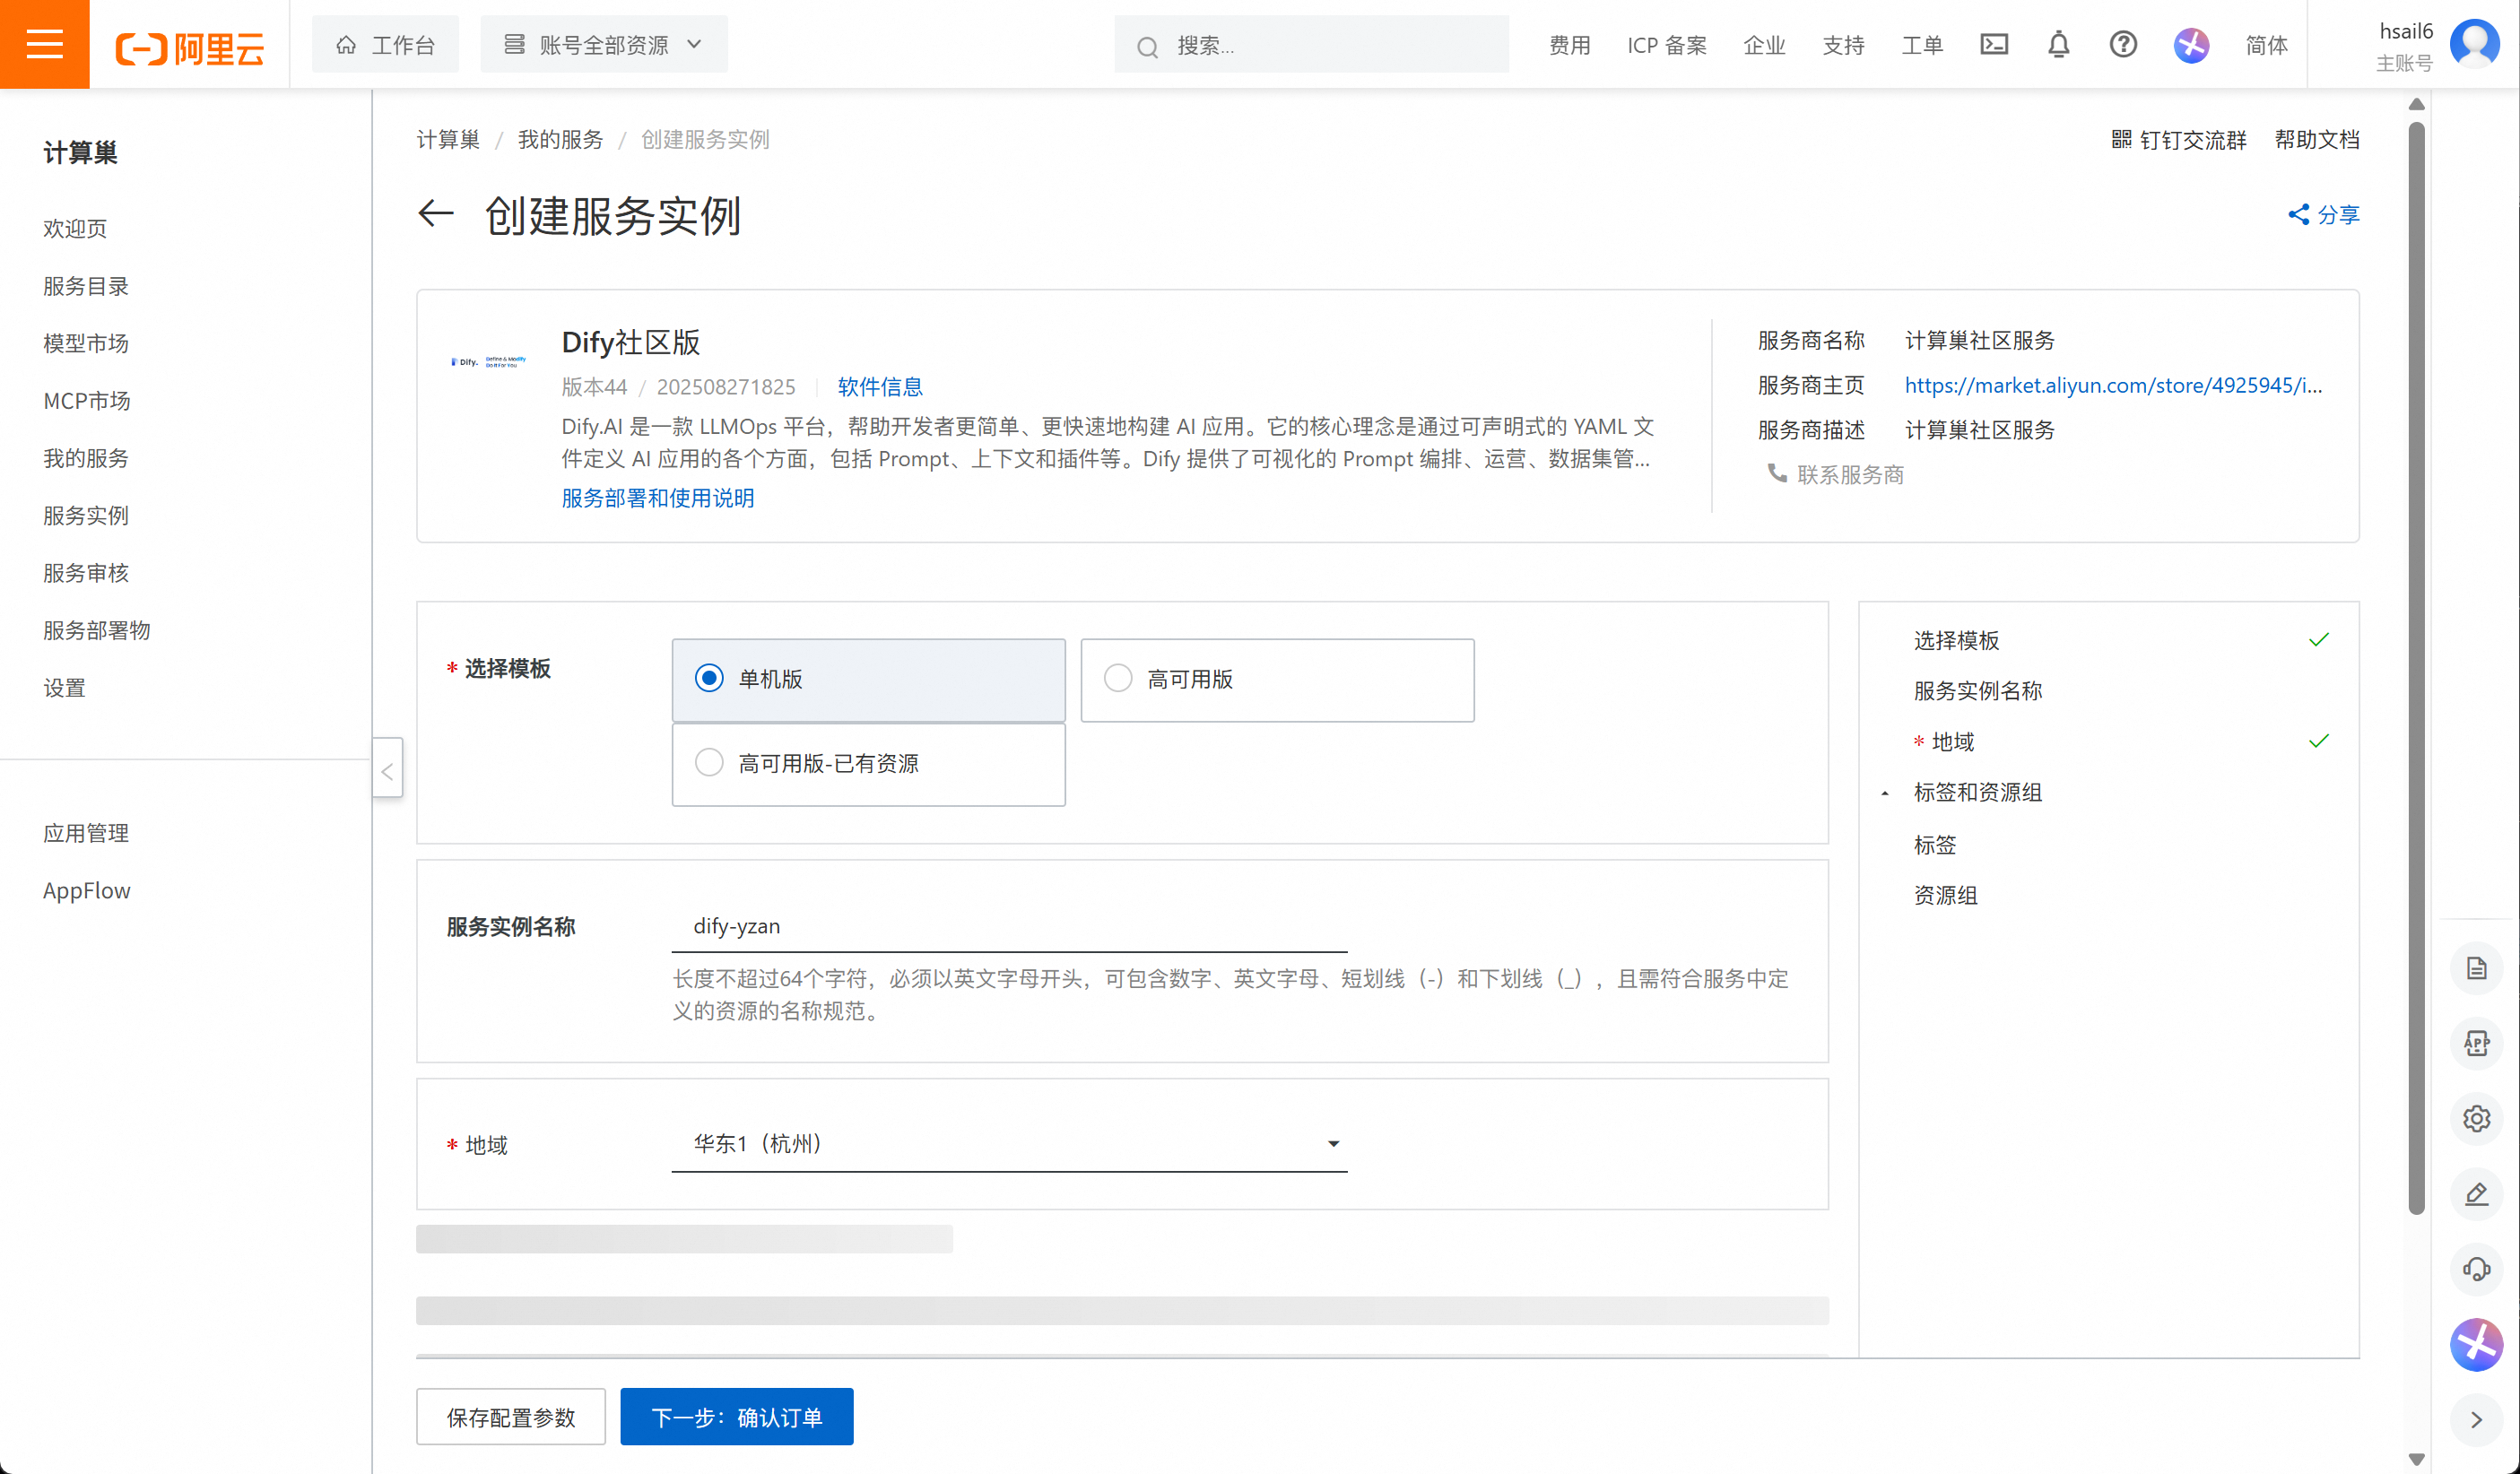This screenshot has height=1474, width=2520.
Task: Open the hsail6 account avatar
Action: [x=2474, y=44]
